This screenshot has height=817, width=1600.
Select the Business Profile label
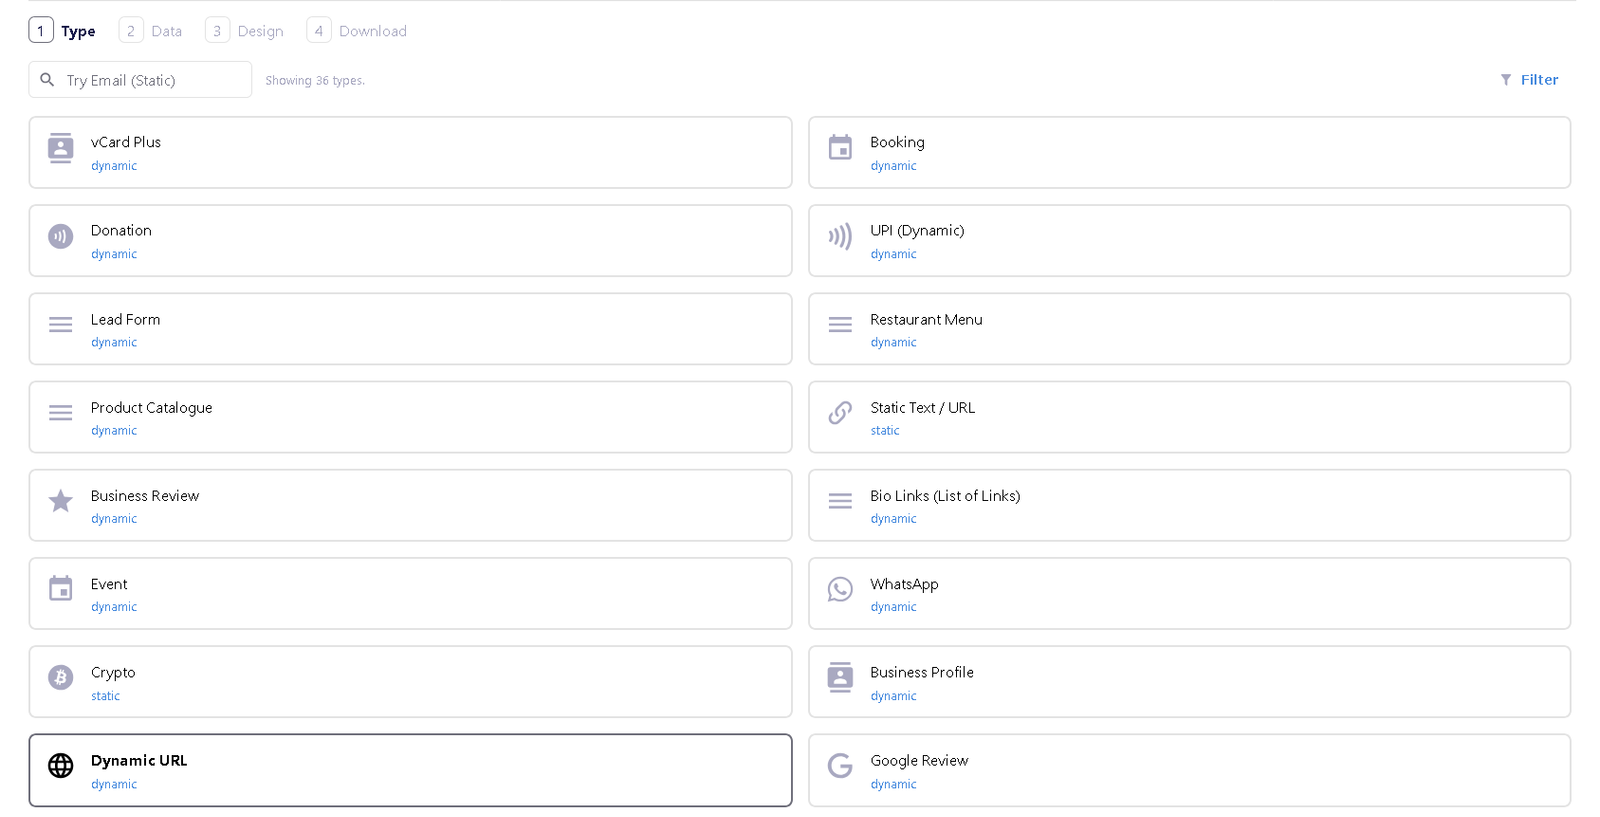(x=922, y=672)
